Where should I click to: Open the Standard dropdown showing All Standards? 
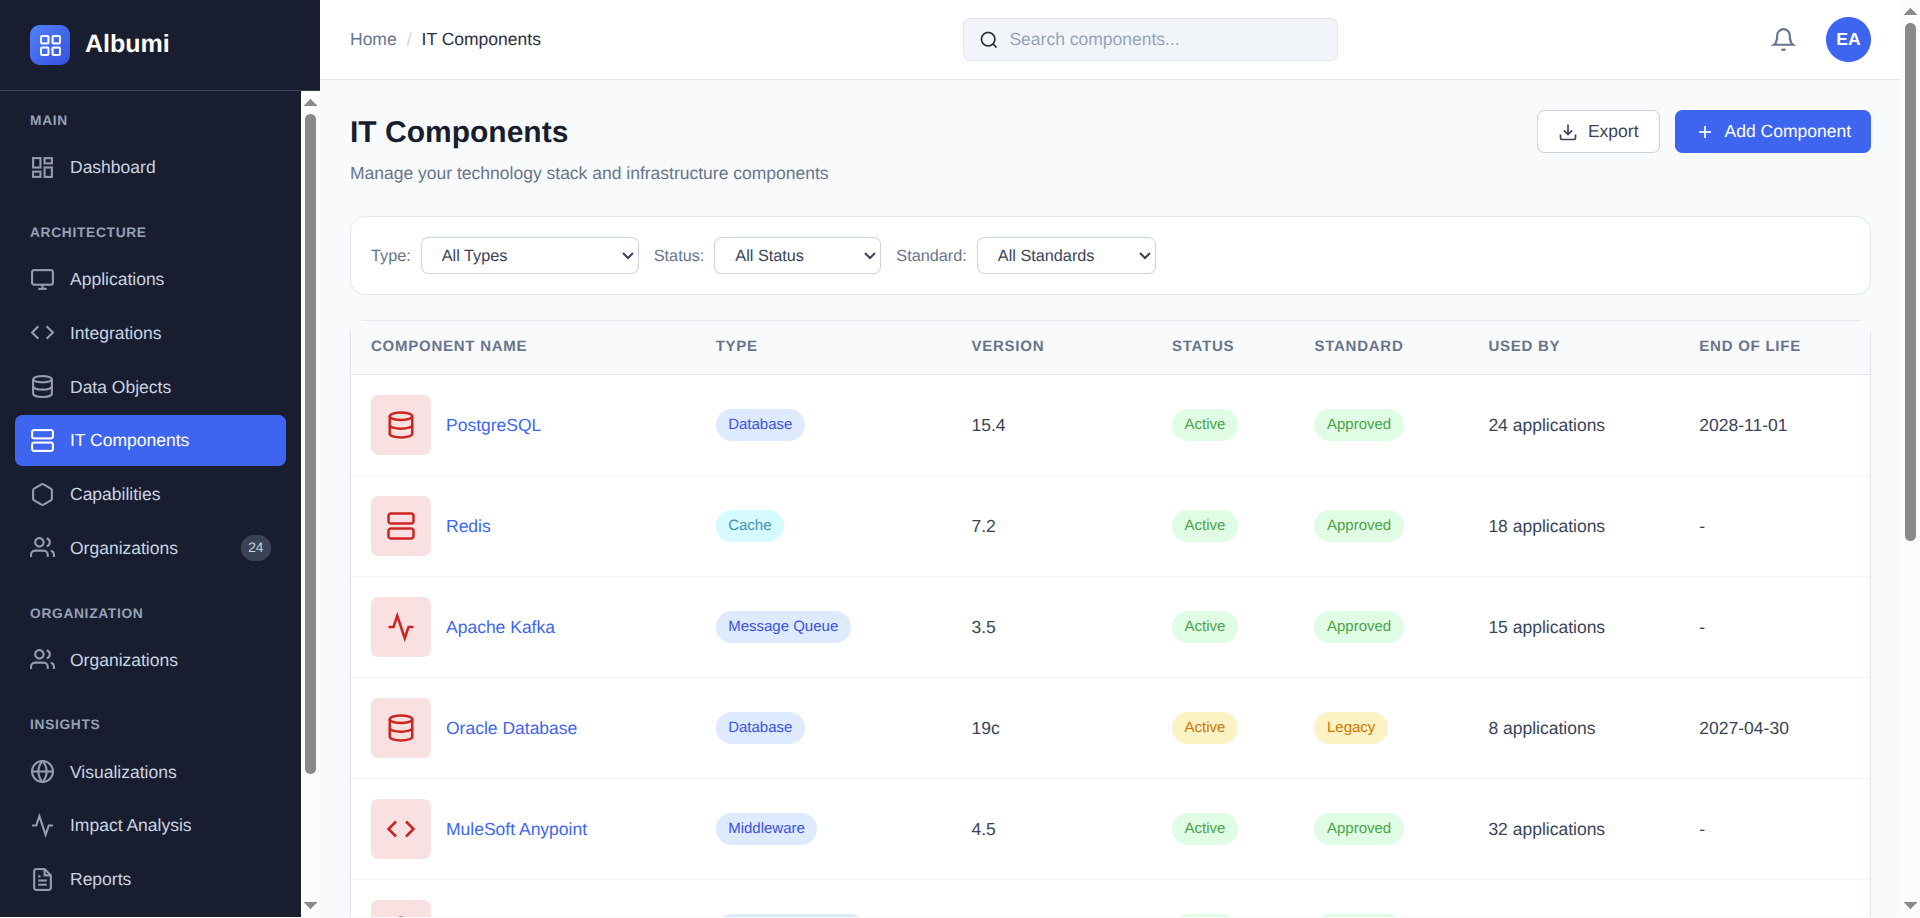[x=1065, y=255]
